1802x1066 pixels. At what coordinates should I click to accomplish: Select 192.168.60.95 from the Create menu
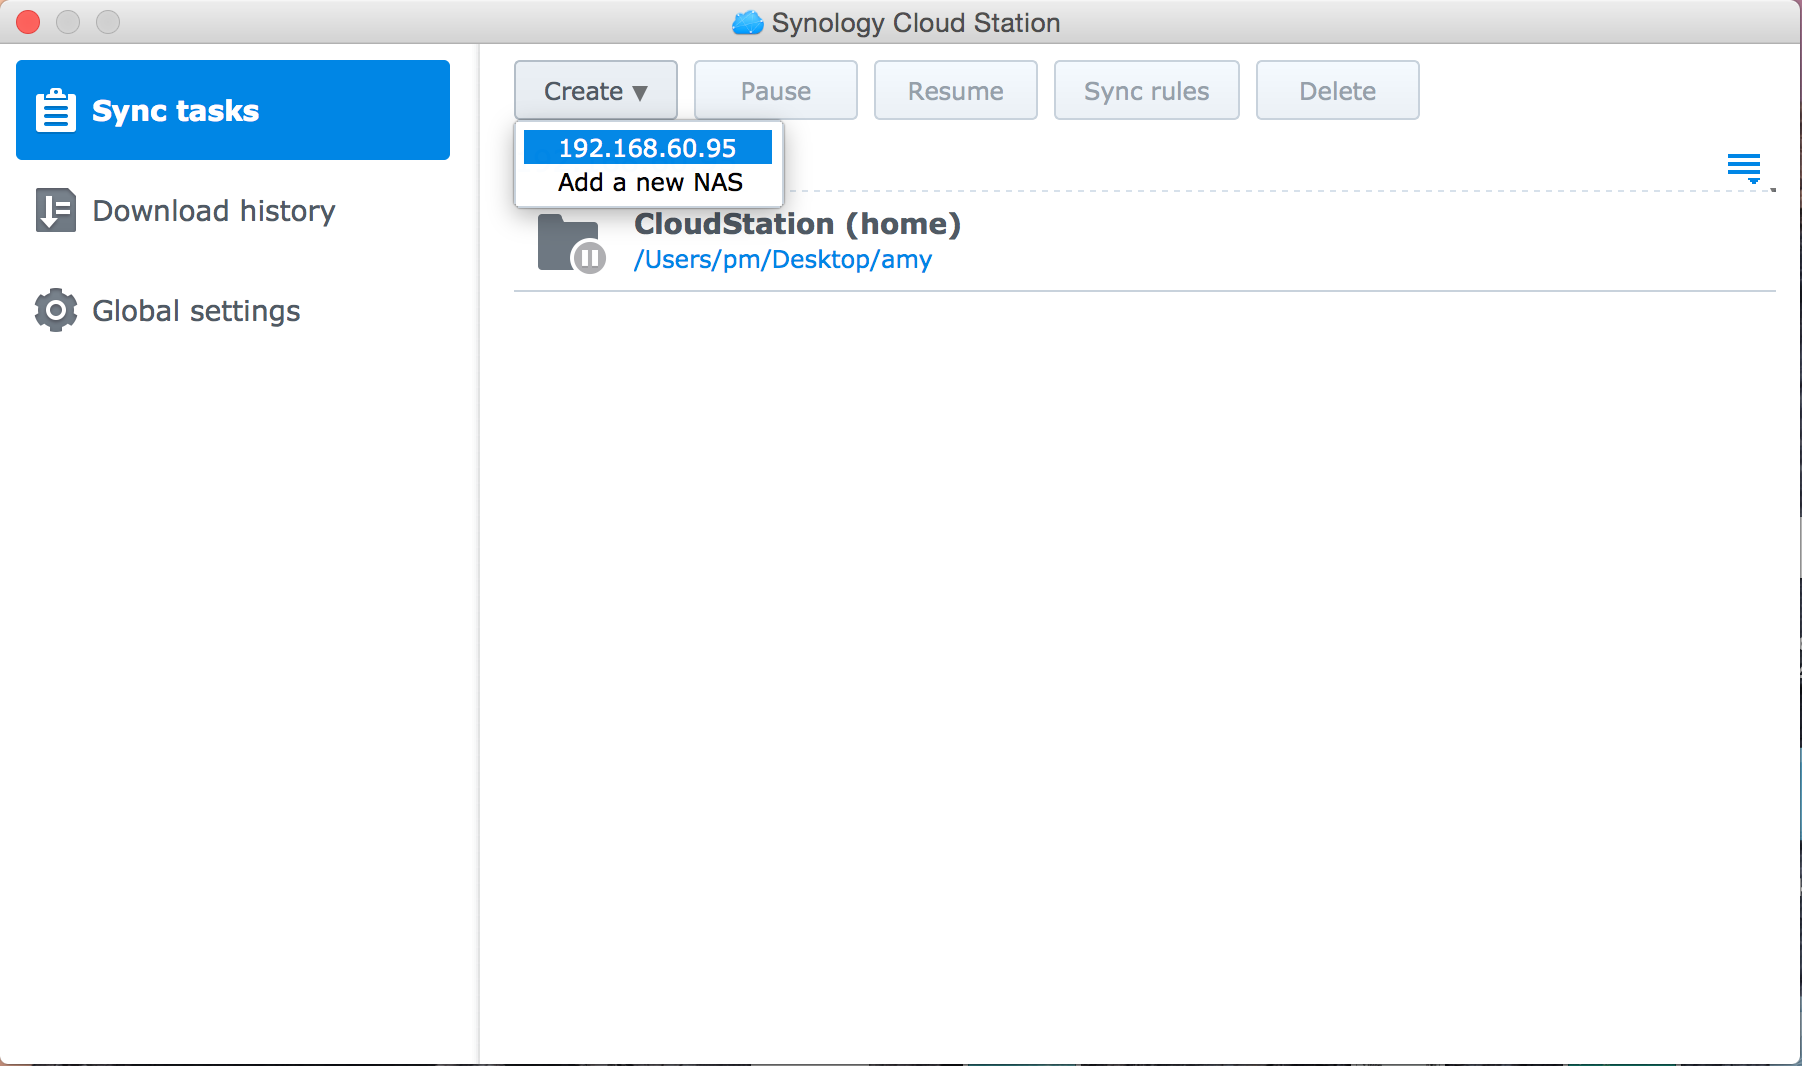[648, 148]
